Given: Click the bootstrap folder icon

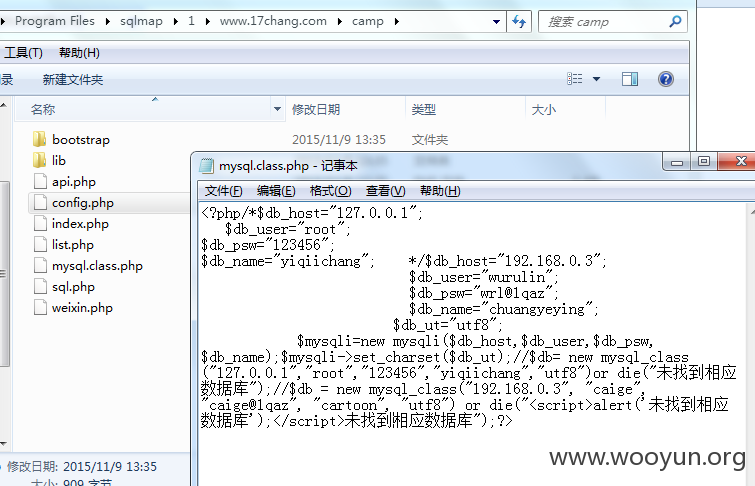Looking at the screenshot, I should [x=39, y=139].
